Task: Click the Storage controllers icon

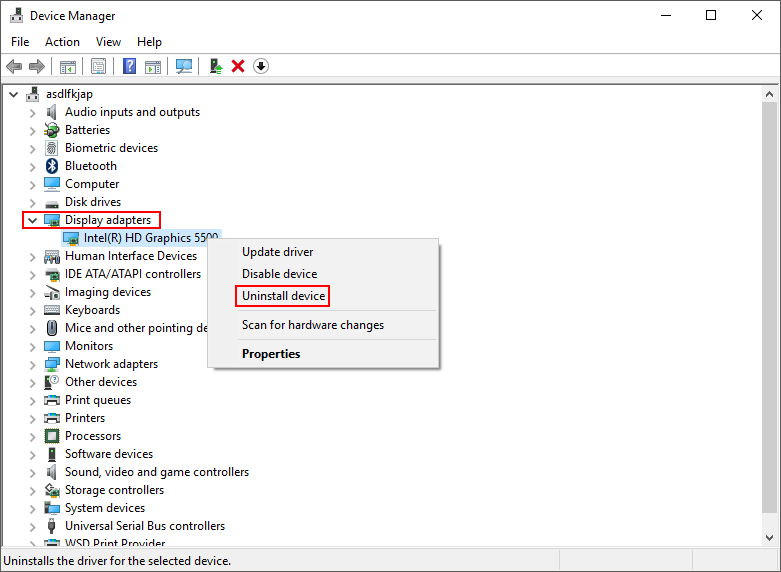Action: coord(52,490)
